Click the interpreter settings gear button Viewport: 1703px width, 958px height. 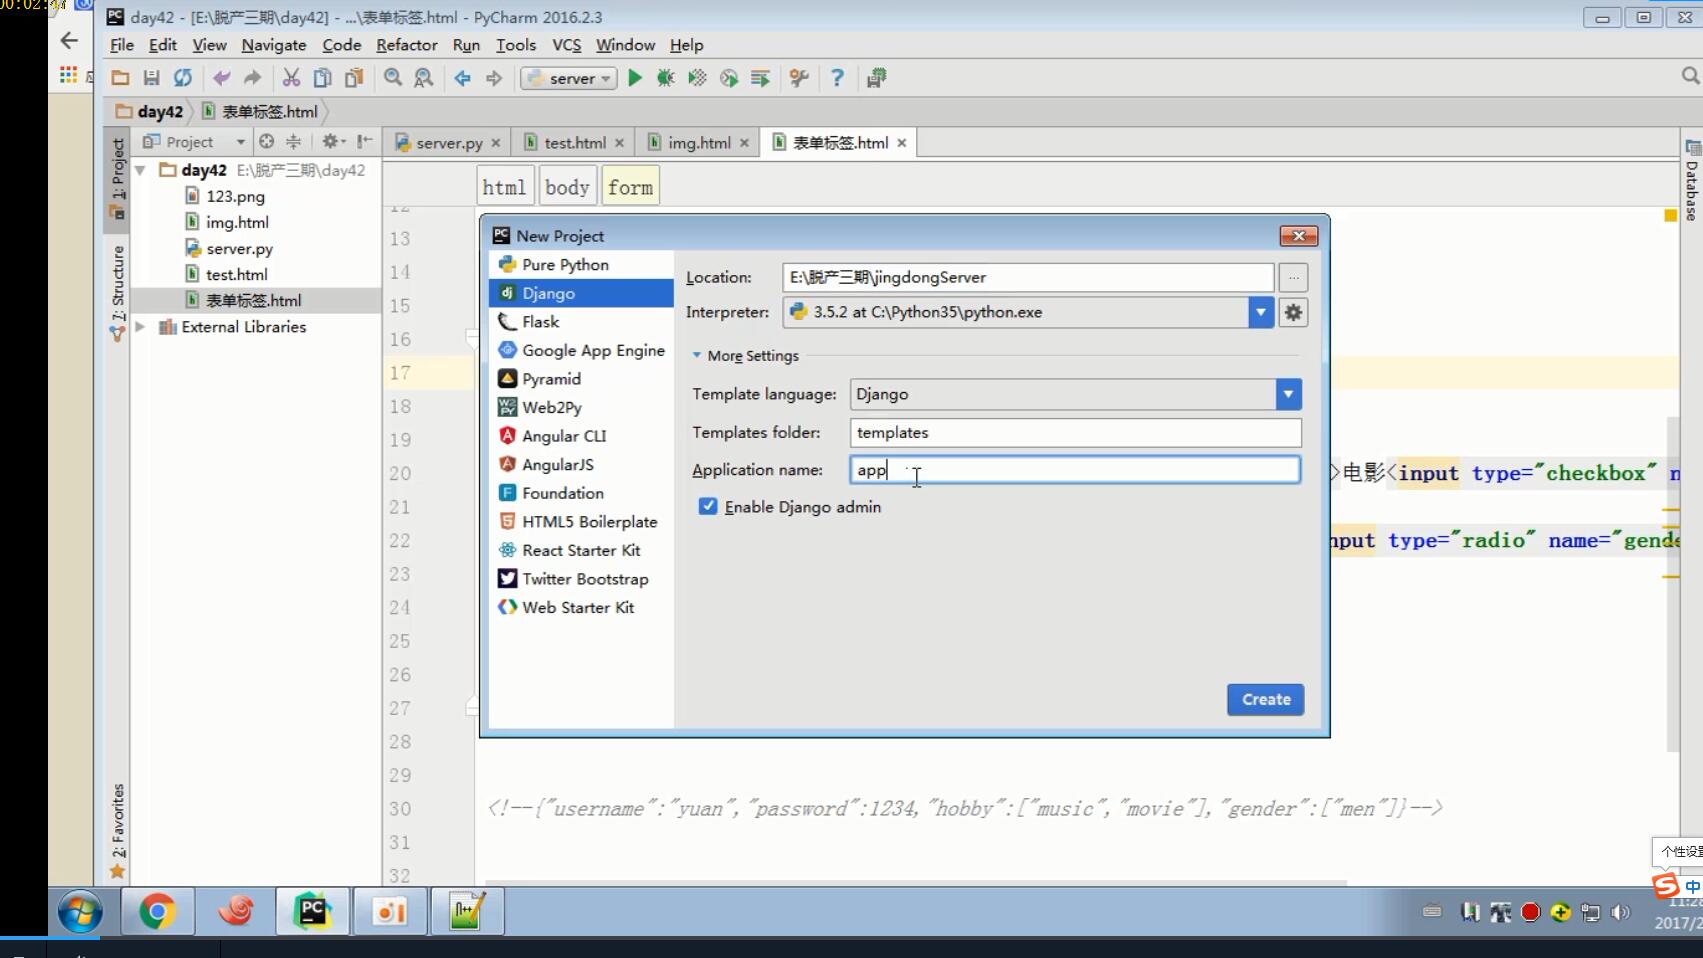coord(1293,312)
